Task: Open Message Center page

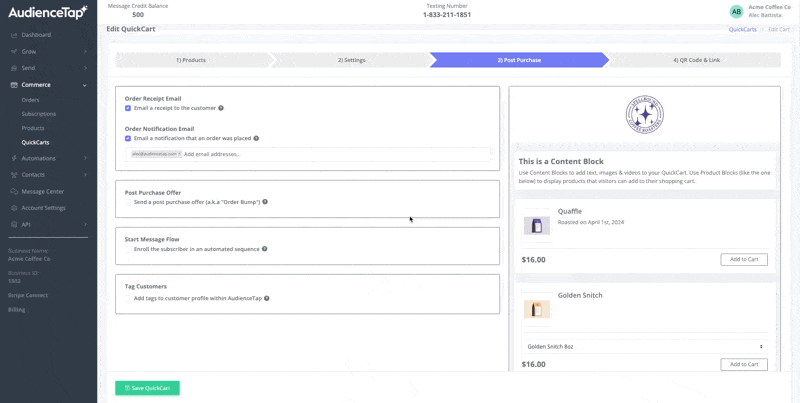Action: (42, 191)
